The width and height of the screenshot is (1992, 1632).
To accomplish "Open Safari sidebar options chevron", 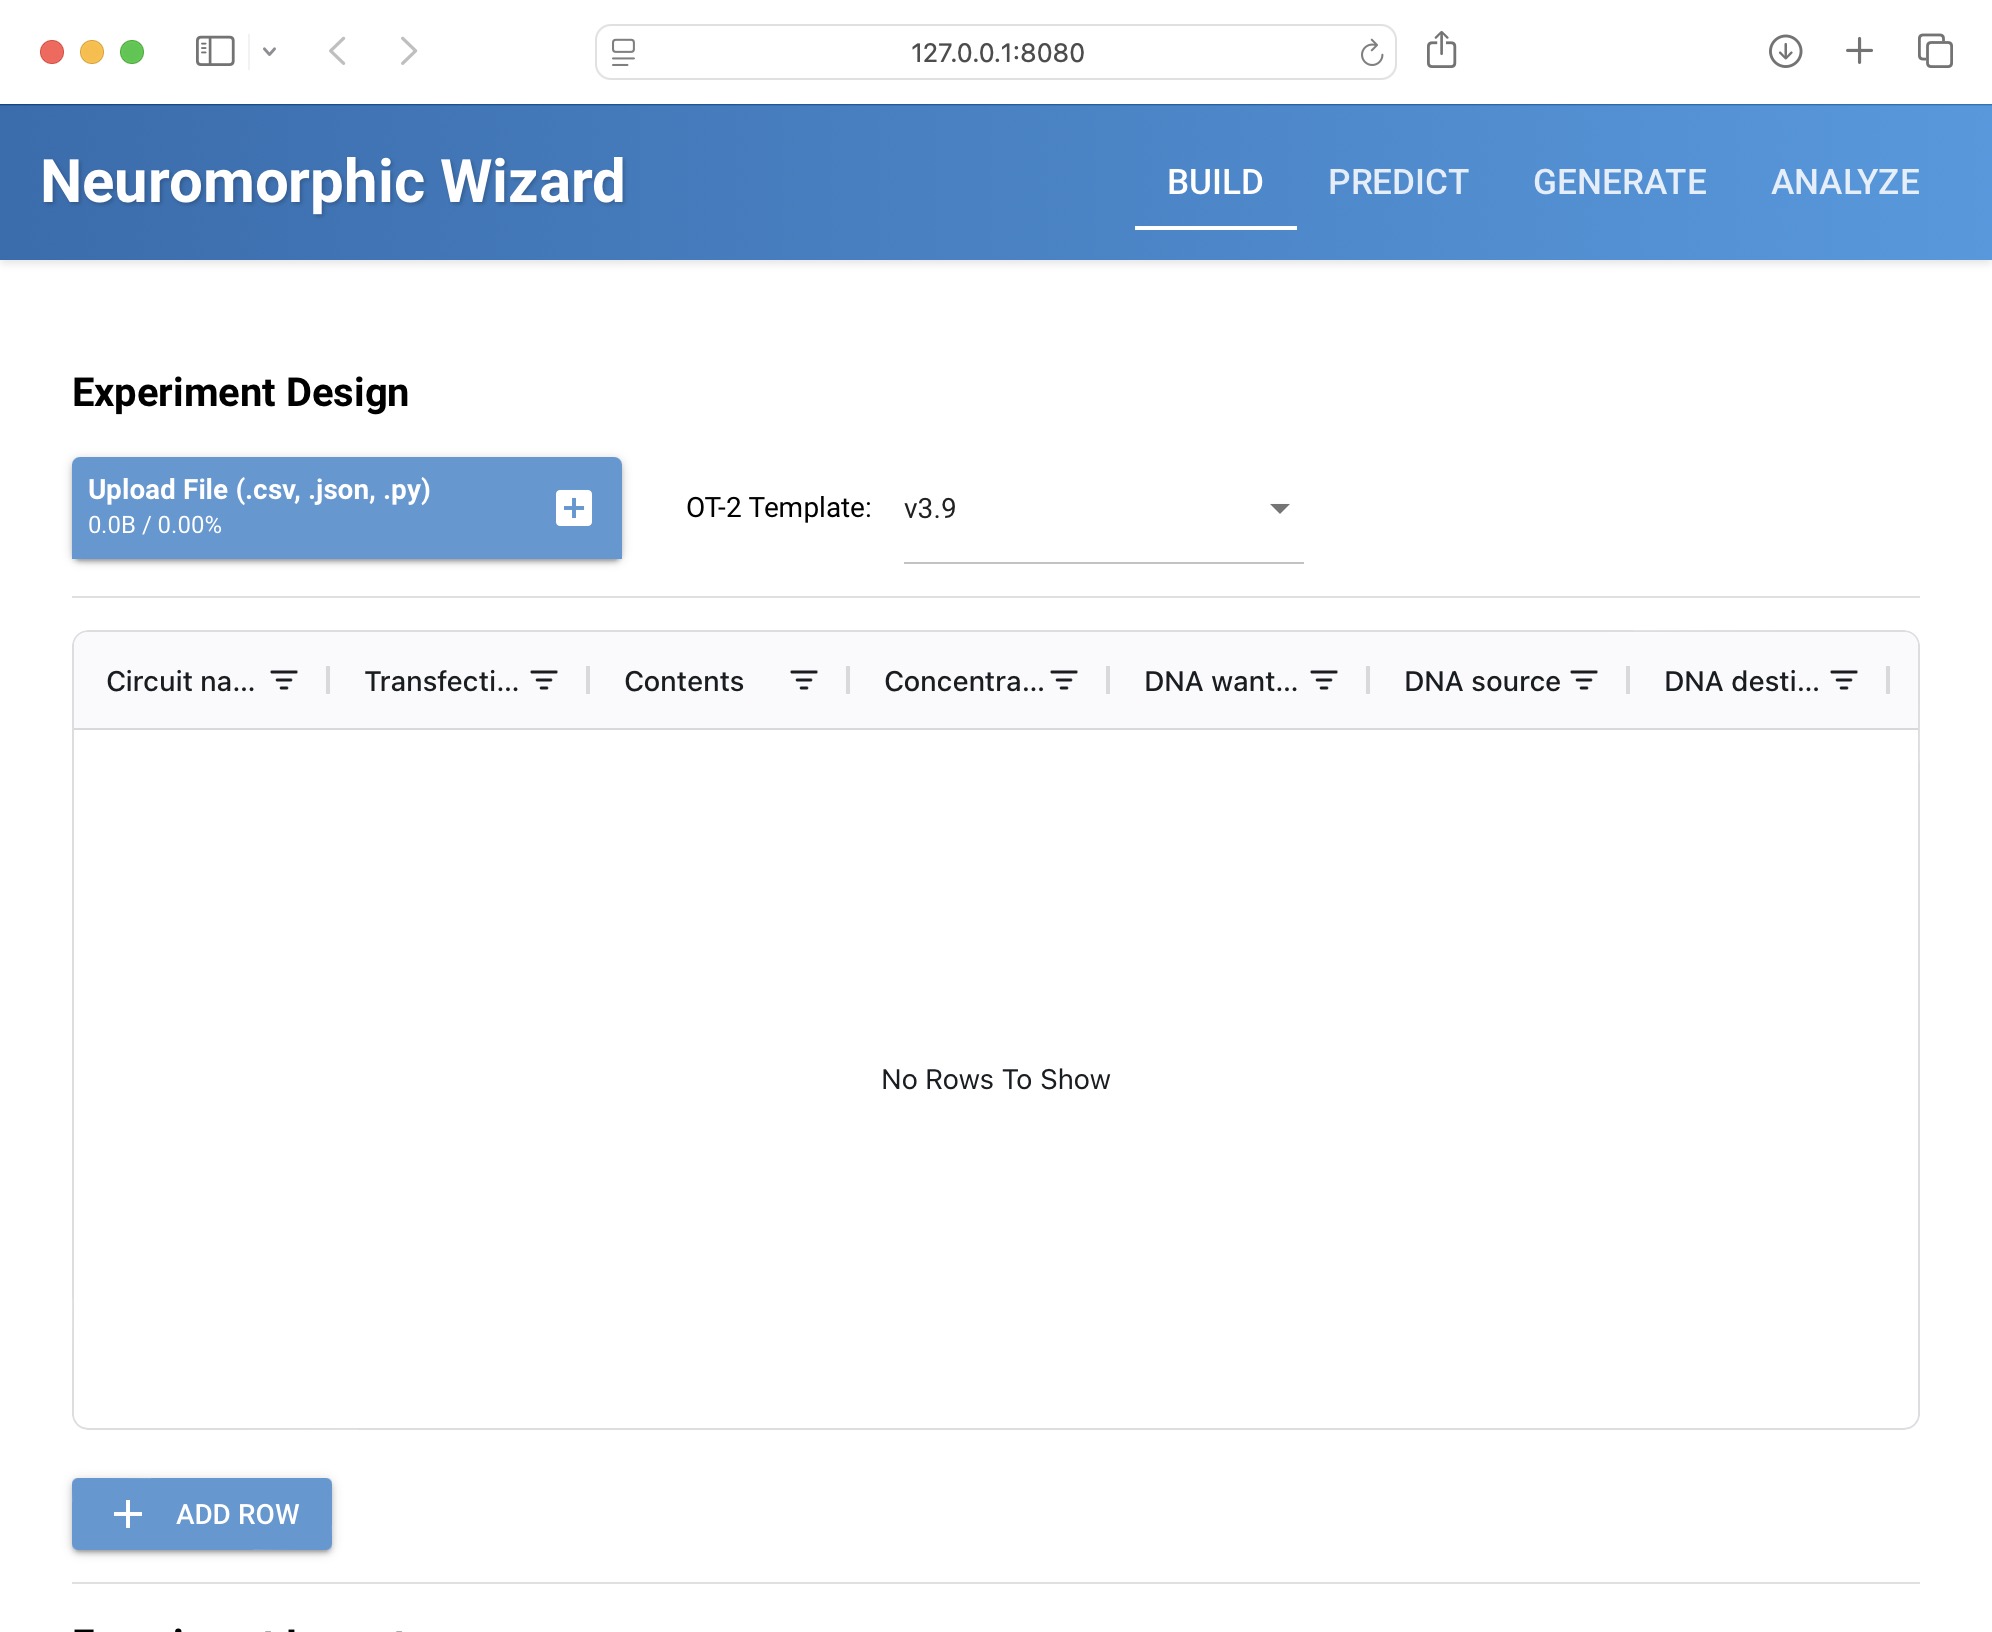I will click(269, 51).
